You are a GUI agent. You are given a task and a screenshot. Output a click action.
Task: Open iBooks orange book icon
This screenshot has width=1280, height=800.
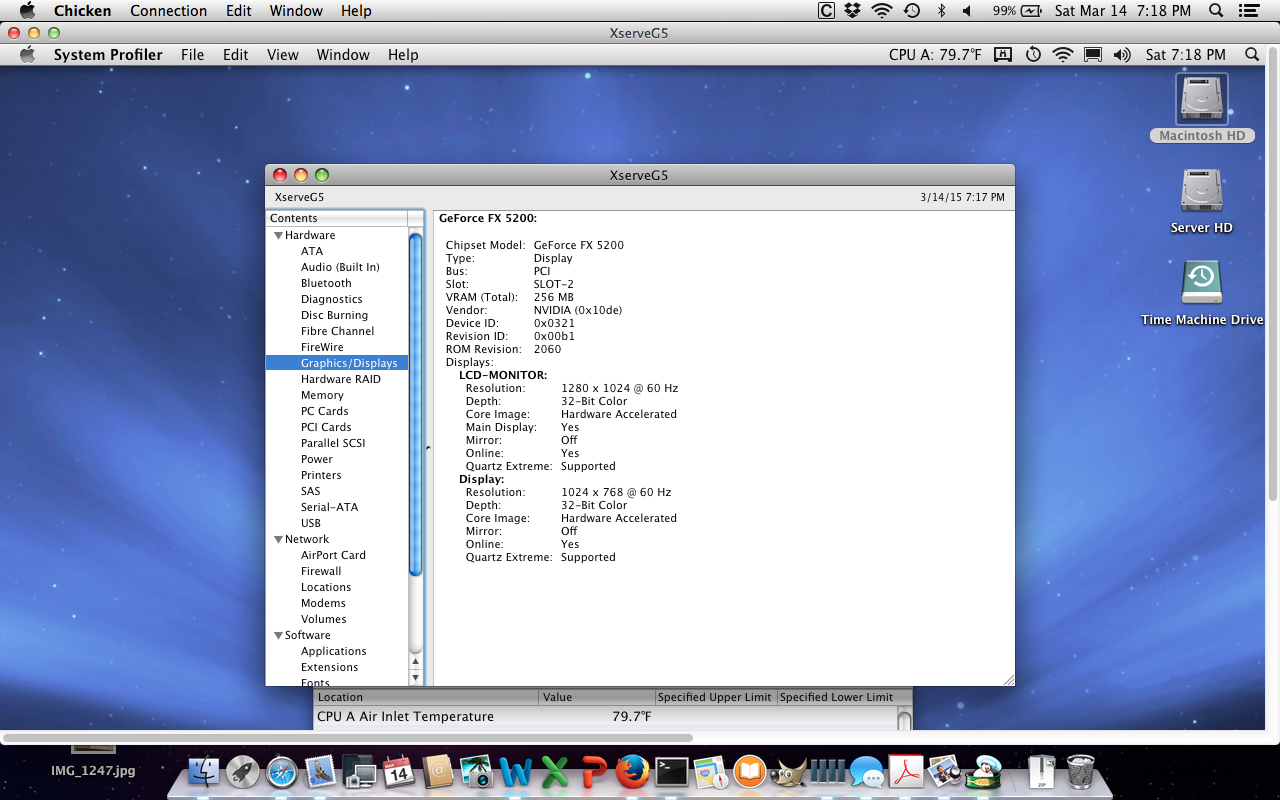[x=749, y=772]
